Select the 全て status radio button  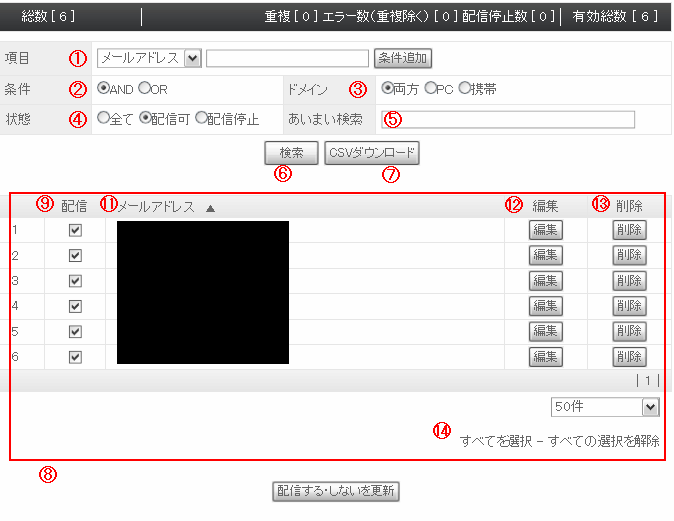point(103,118)
